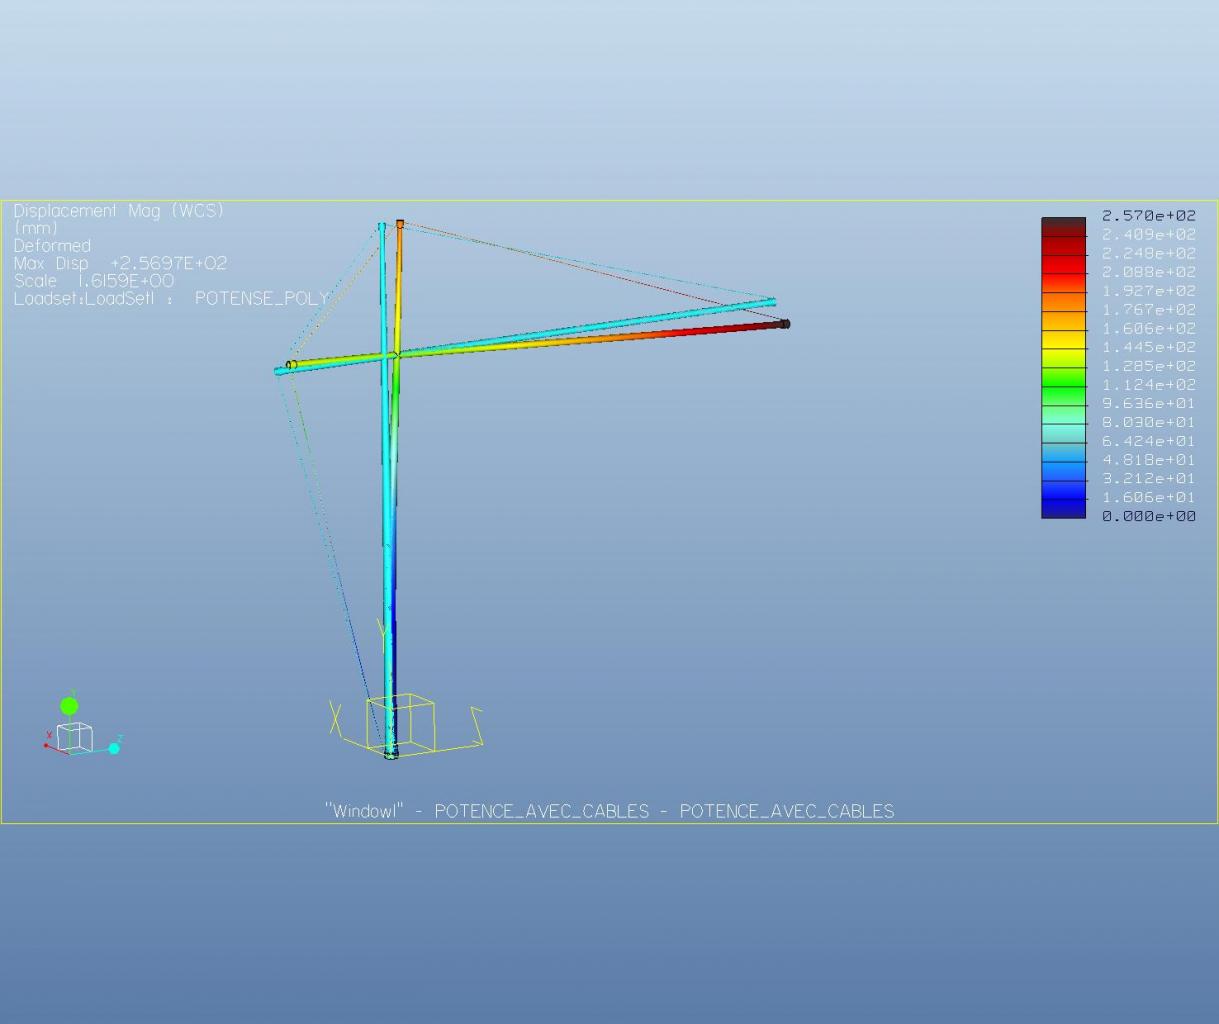
Task: Click the Window1 POTENCE_AVEC_CABLES title text
Action: pos(609,811)
